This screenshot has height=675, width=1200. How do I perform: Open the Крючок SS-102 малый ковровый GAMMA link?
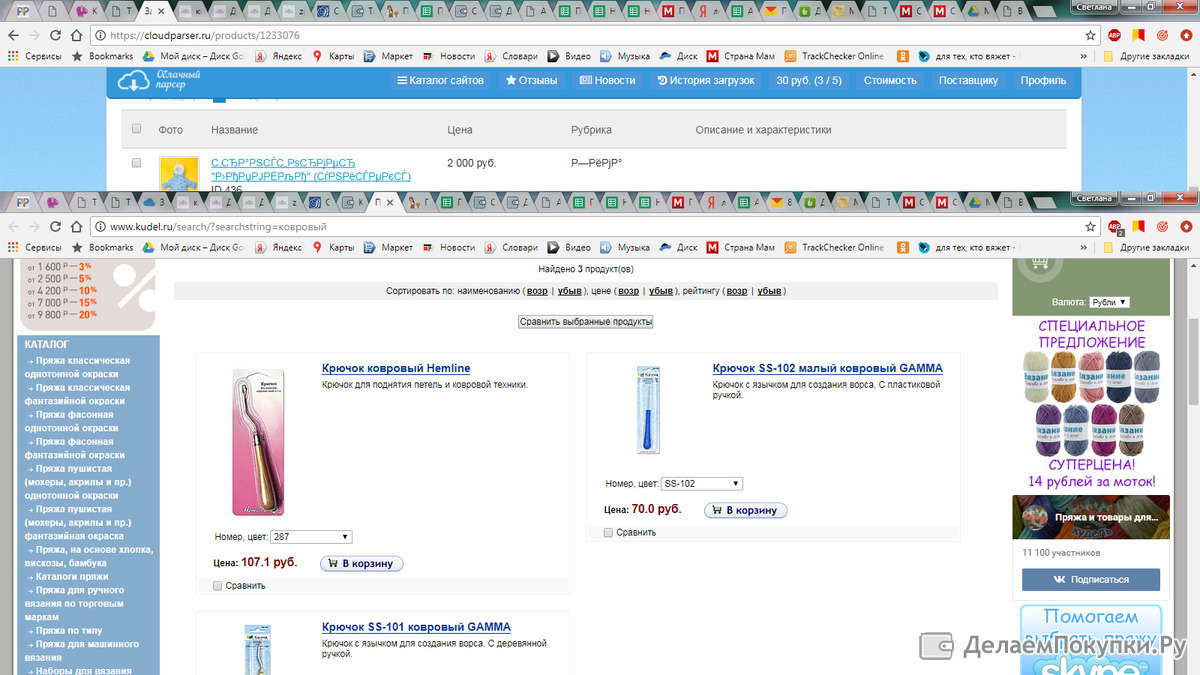pos(827,368)
